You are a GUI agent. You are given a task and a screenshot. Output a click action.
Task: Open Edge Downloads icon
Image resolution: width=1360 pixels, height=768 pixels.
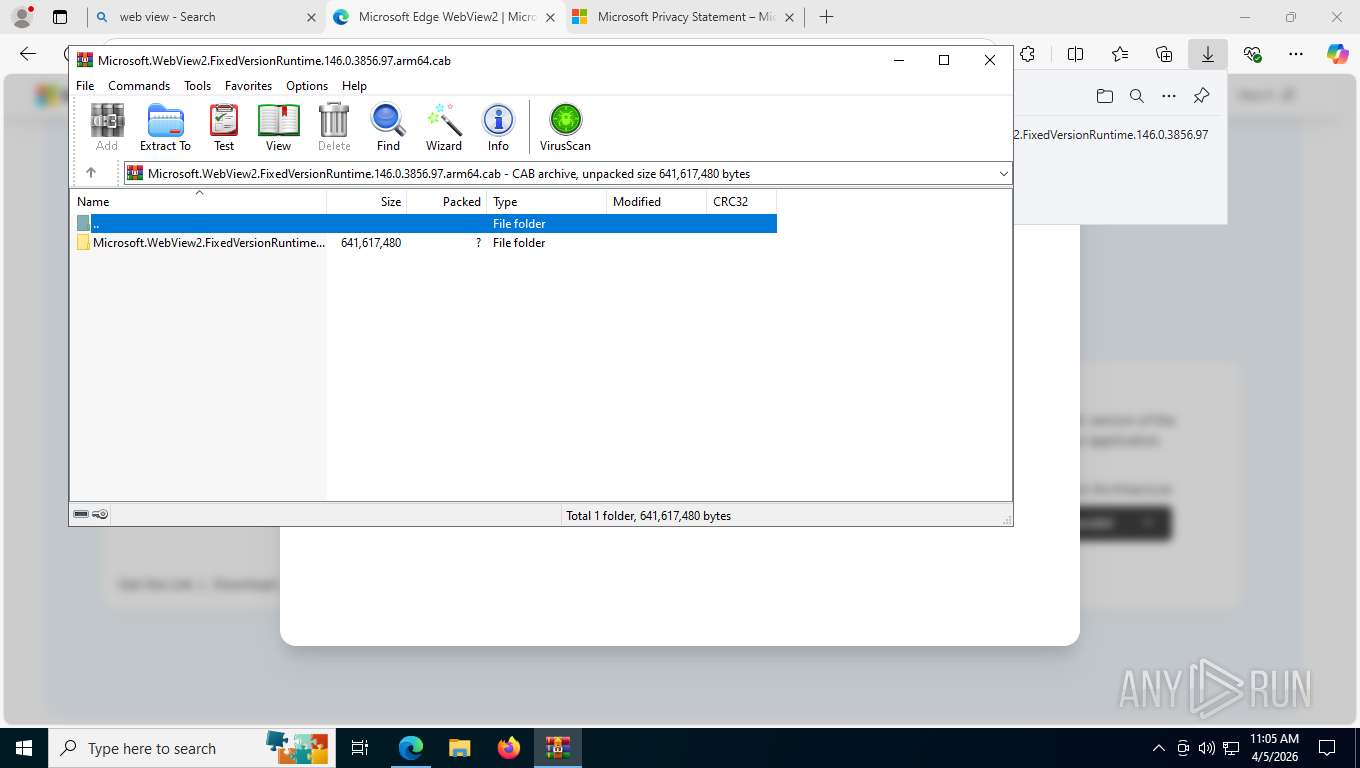[1208, 55]
